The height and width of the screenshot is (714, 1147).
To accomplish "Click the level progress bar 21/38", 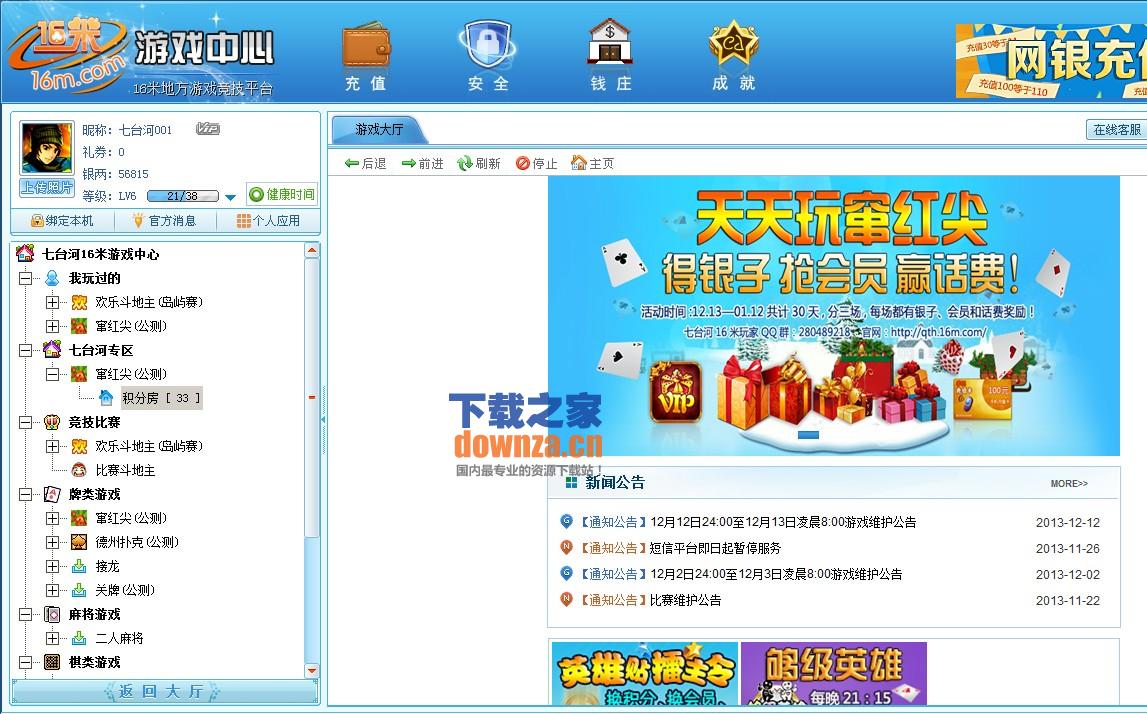I will (183, 196).
